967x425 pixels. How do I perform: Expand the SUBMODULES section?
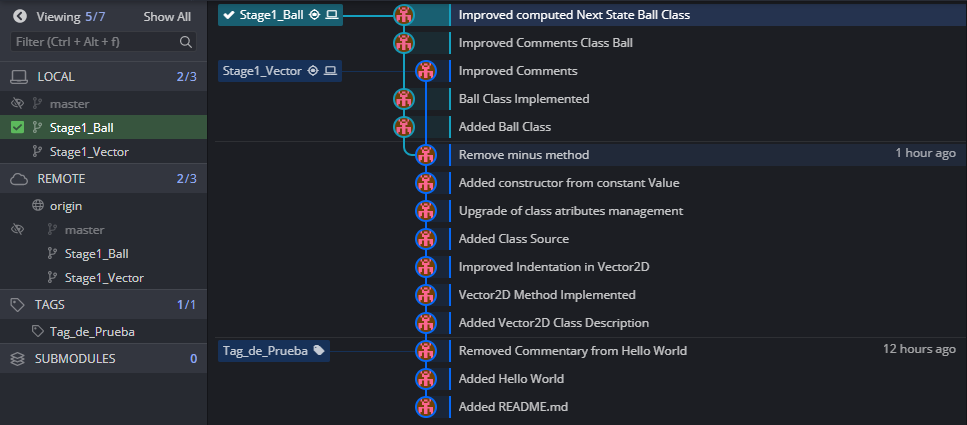[x=75, y=358]
